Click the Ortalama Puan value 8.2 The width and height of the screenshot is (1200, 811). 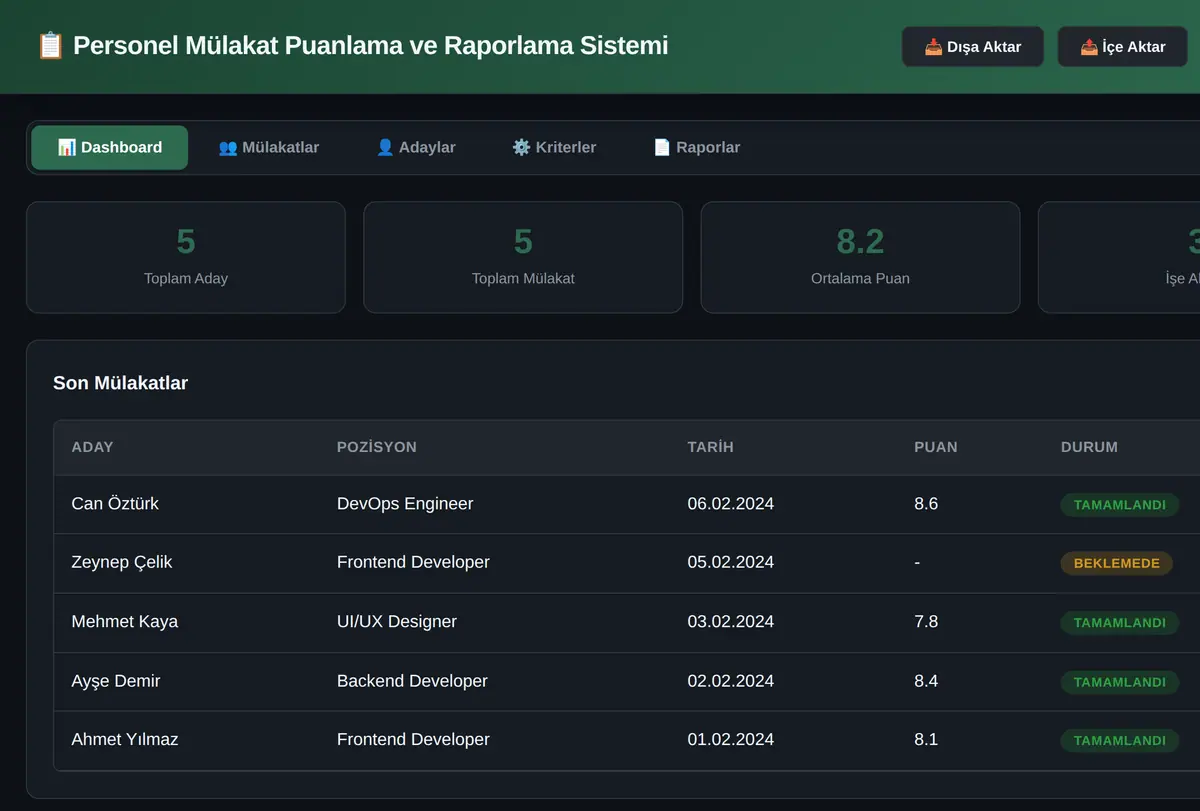860,241
